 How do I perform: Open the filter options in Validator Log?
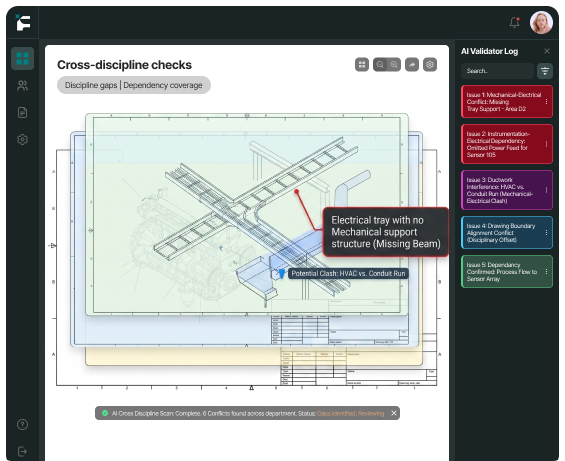[x=545, y=71]
